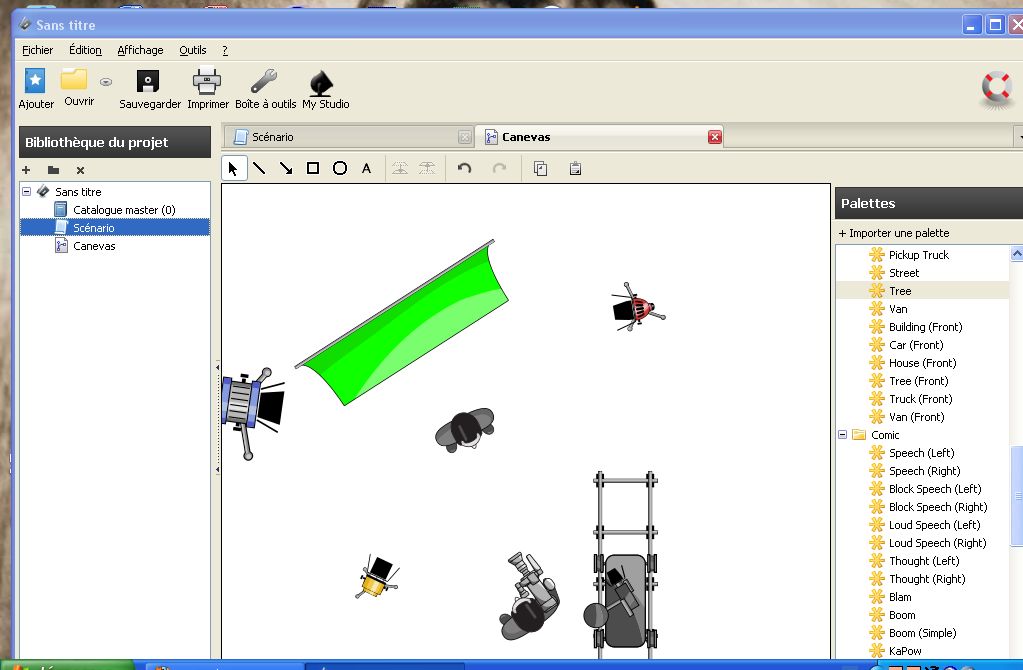Undo the last canvas action
Viewport: 1023px width, 670px height.
coord(465,168)
